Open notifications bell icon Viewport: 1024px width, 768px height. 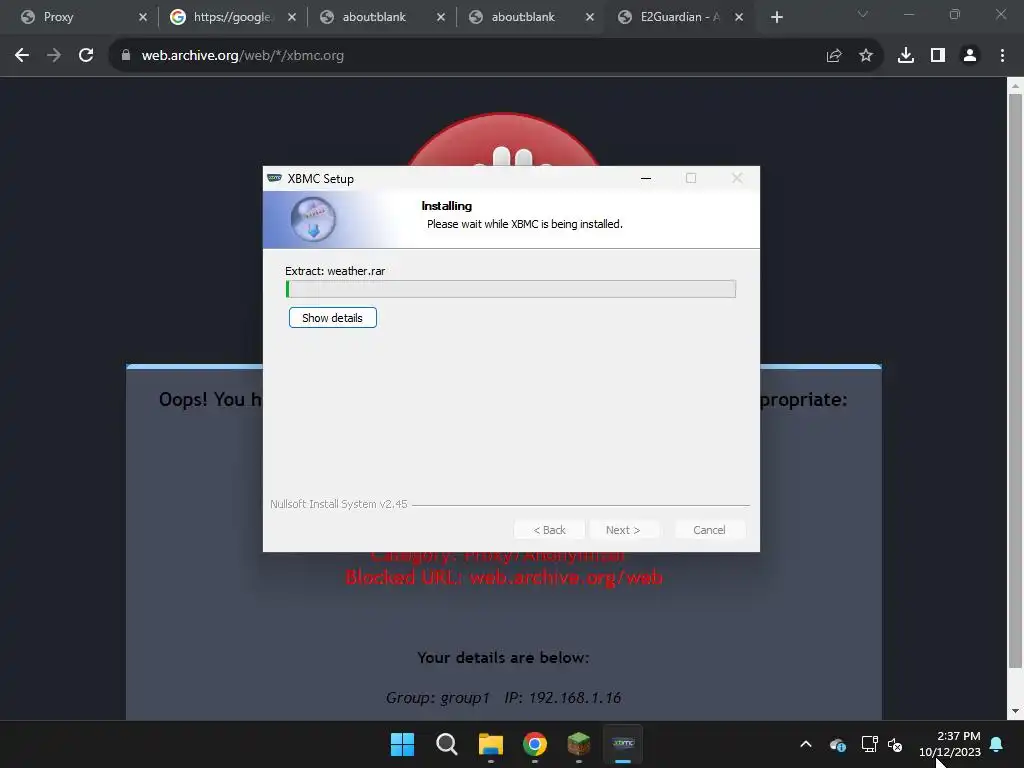tap(997, 744)
